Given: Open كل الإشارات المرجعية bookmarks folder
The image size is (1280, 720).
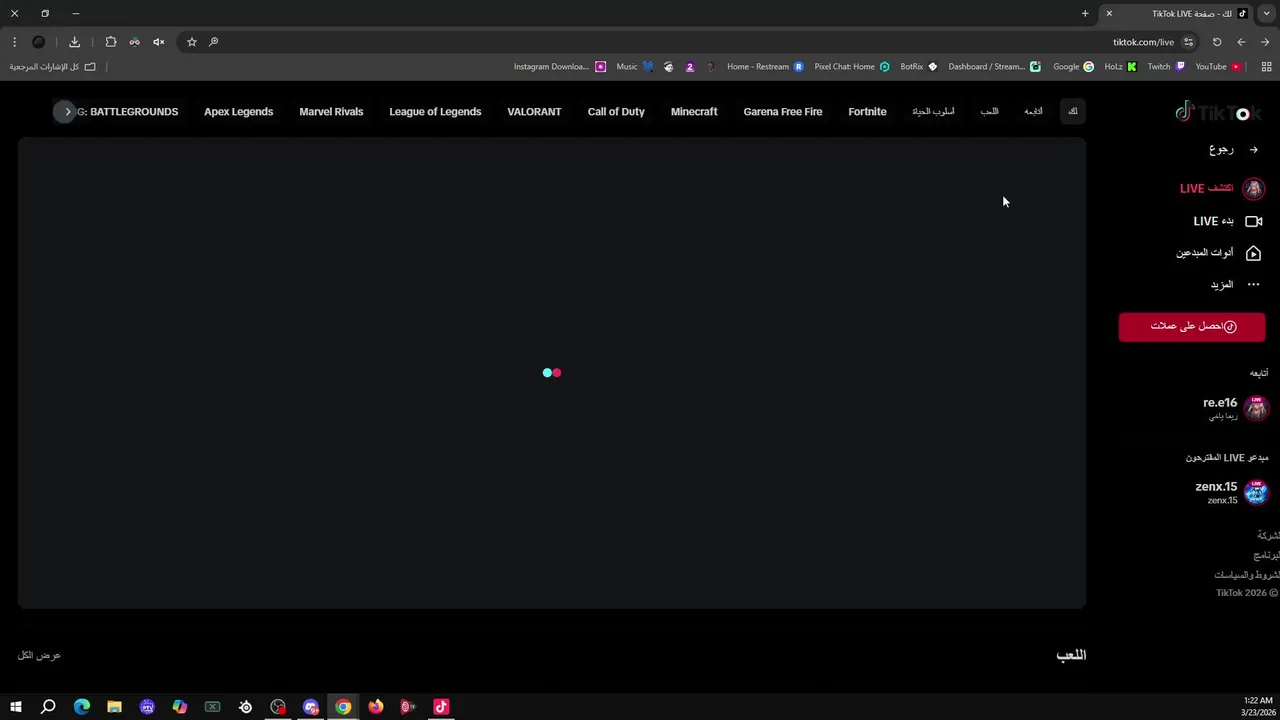Looking at the screenshot, I should pyautogui.click(x=53, y=67).
